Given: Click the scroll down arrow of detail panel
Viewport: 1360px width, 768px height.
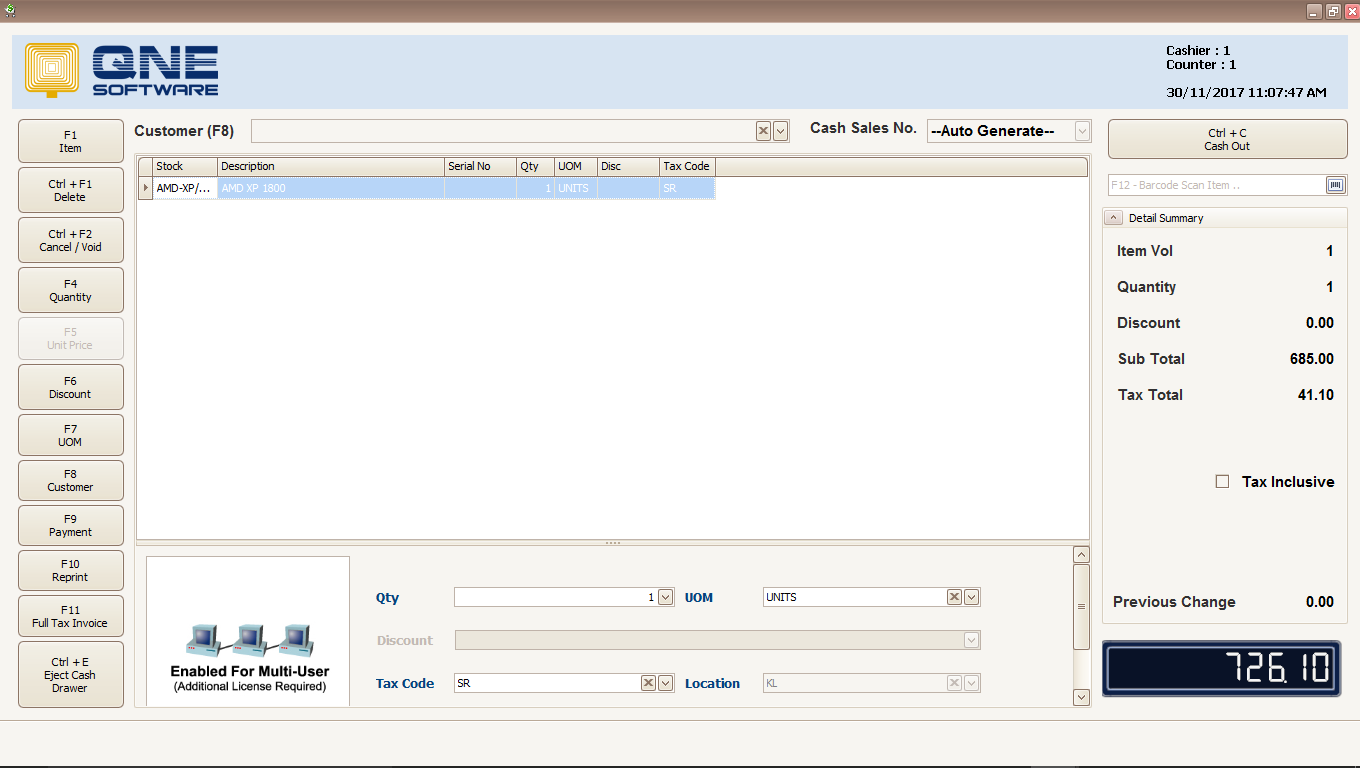Looking at the screenshot, I should click(x=1081, y=697).
